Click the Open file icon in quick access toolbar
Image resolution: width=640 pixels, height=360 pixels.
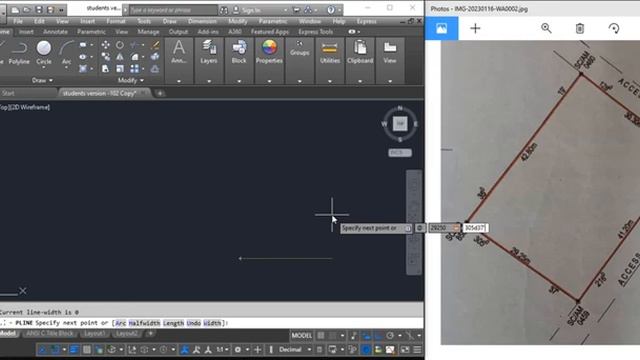tap(27, 9)
